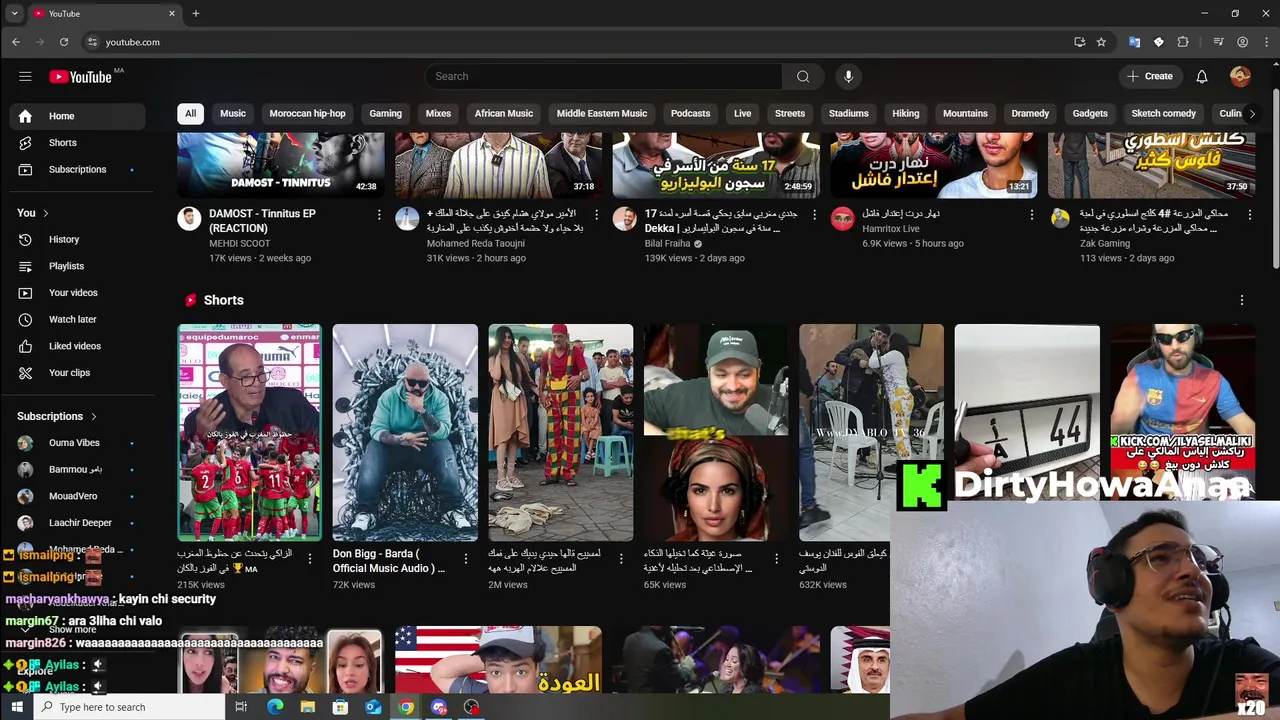Open options for Hamritox Live video
This screenshot has width=1280, height=720.
tap(1032, 214)
